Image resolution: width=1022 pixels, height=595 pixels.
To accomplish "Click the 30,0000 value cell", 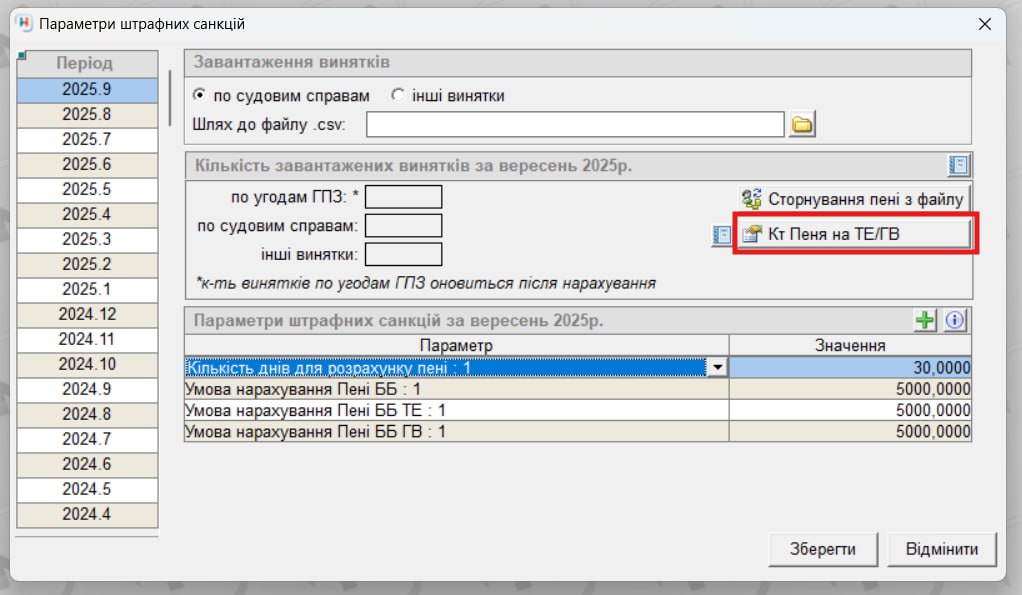I will pyautogui.click(x=850, y=368).
